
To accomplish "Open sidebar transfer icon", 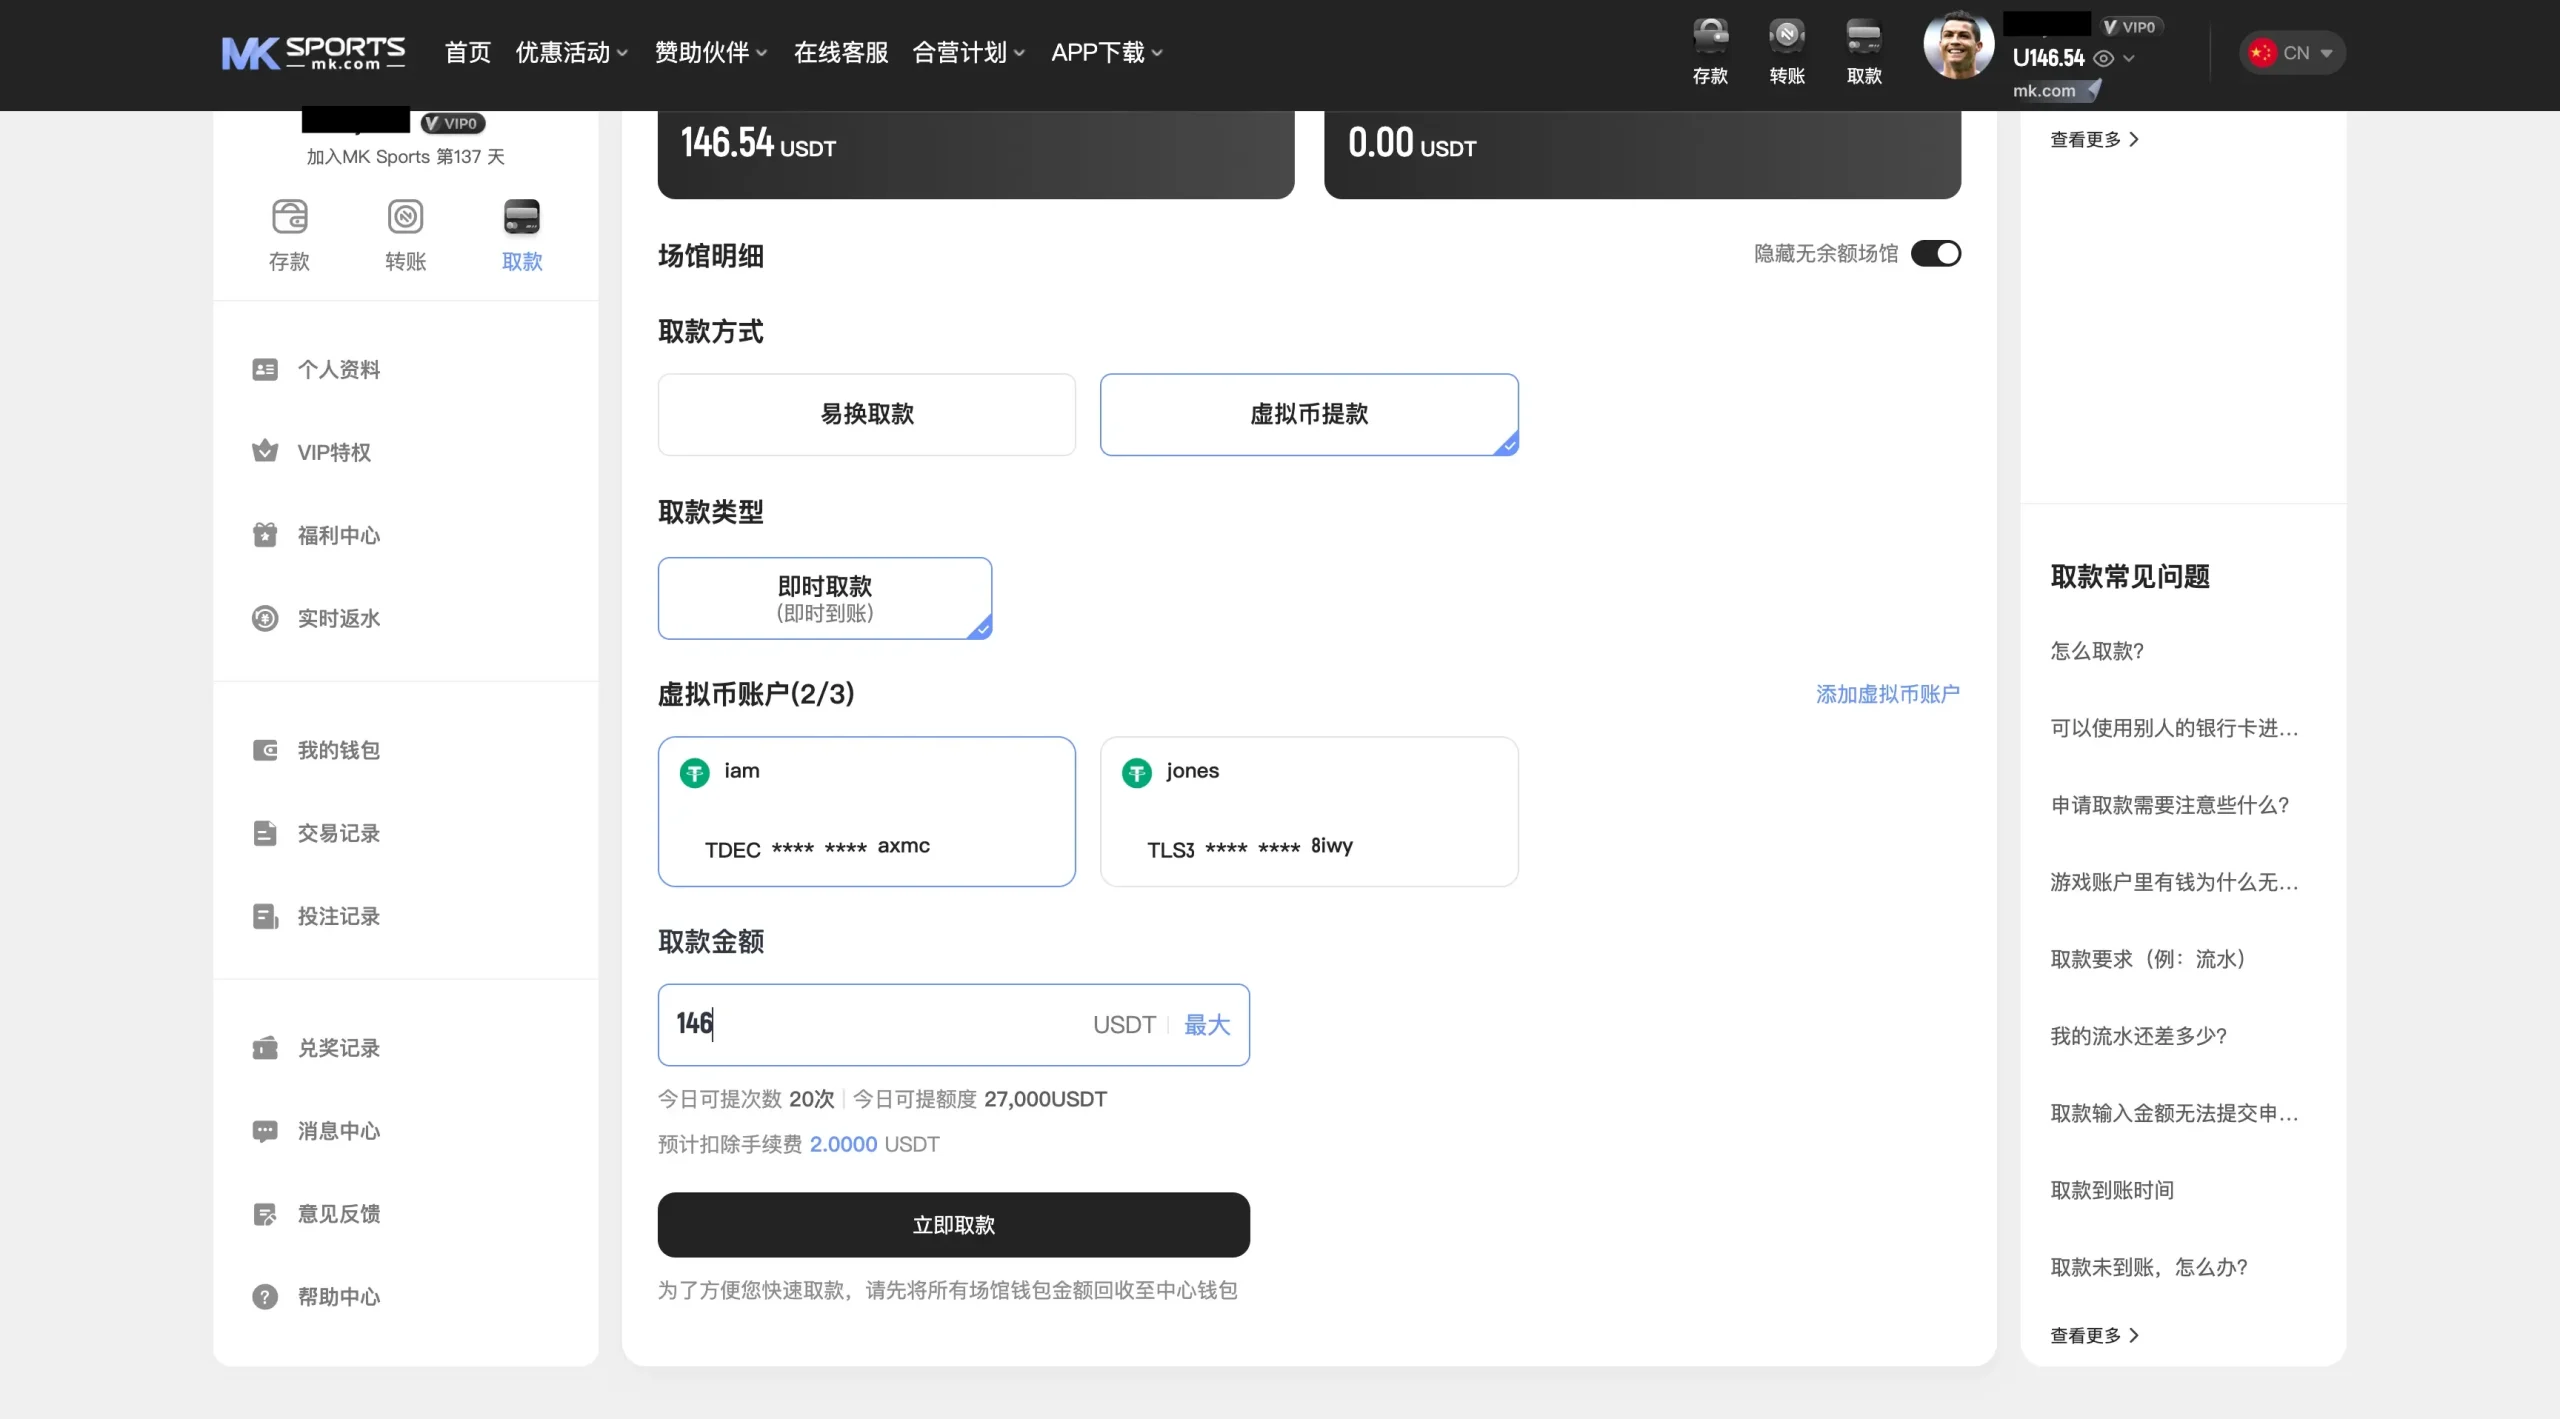I will (x=405, y=217).
